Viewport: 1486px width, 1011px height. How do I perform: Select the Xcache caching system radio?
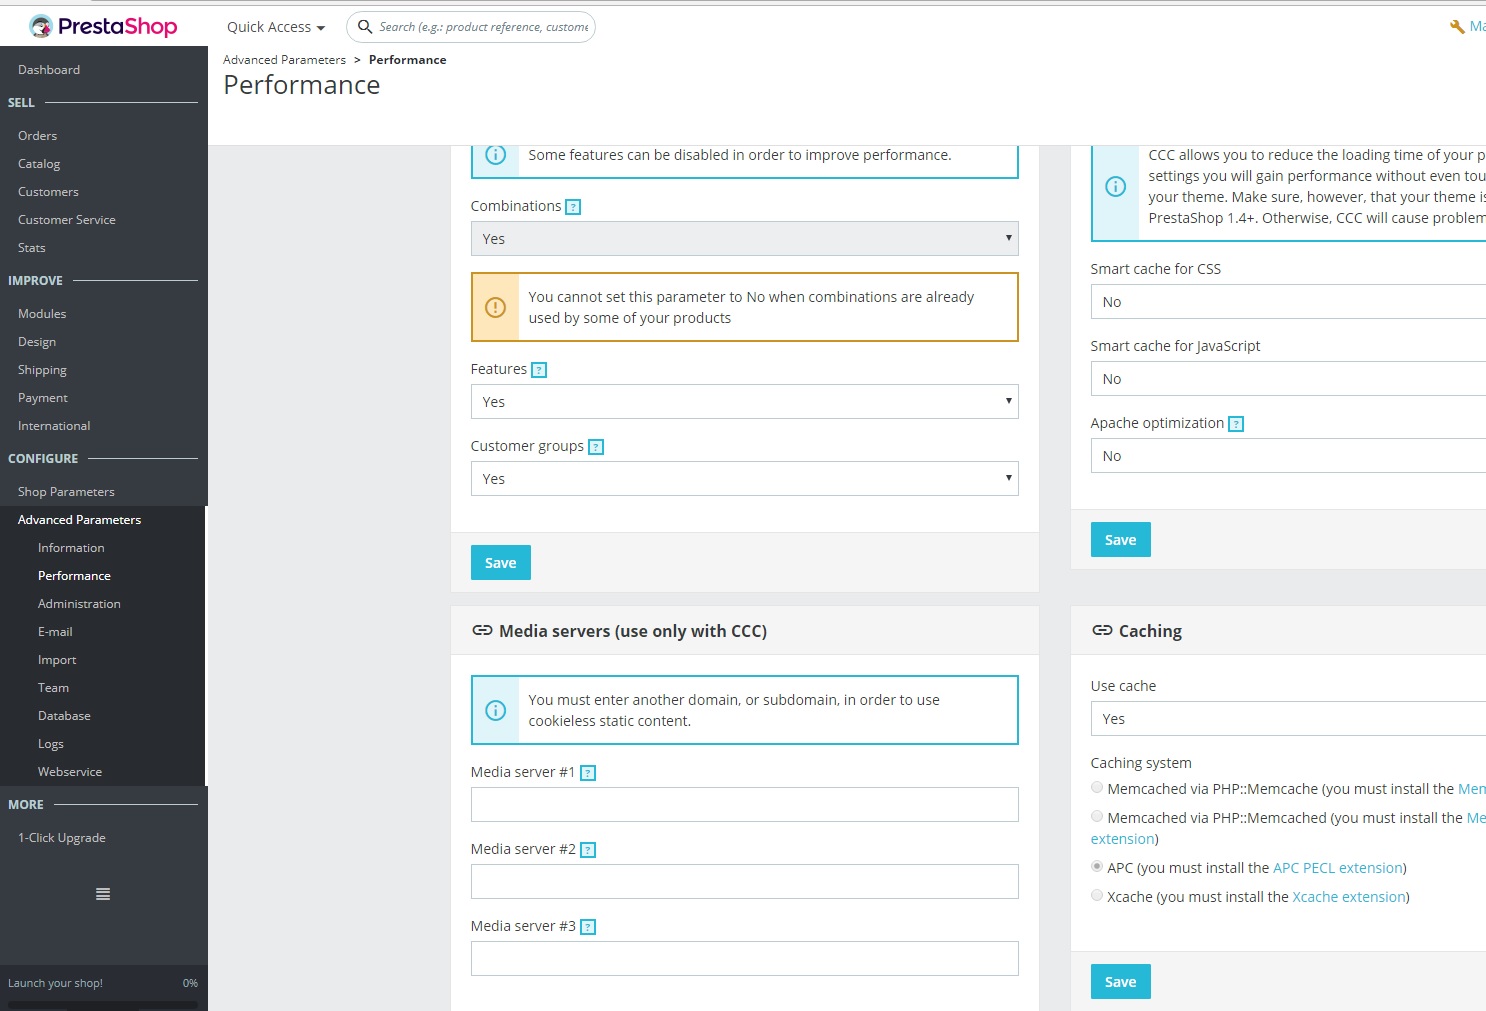[x=1097, y=896]
